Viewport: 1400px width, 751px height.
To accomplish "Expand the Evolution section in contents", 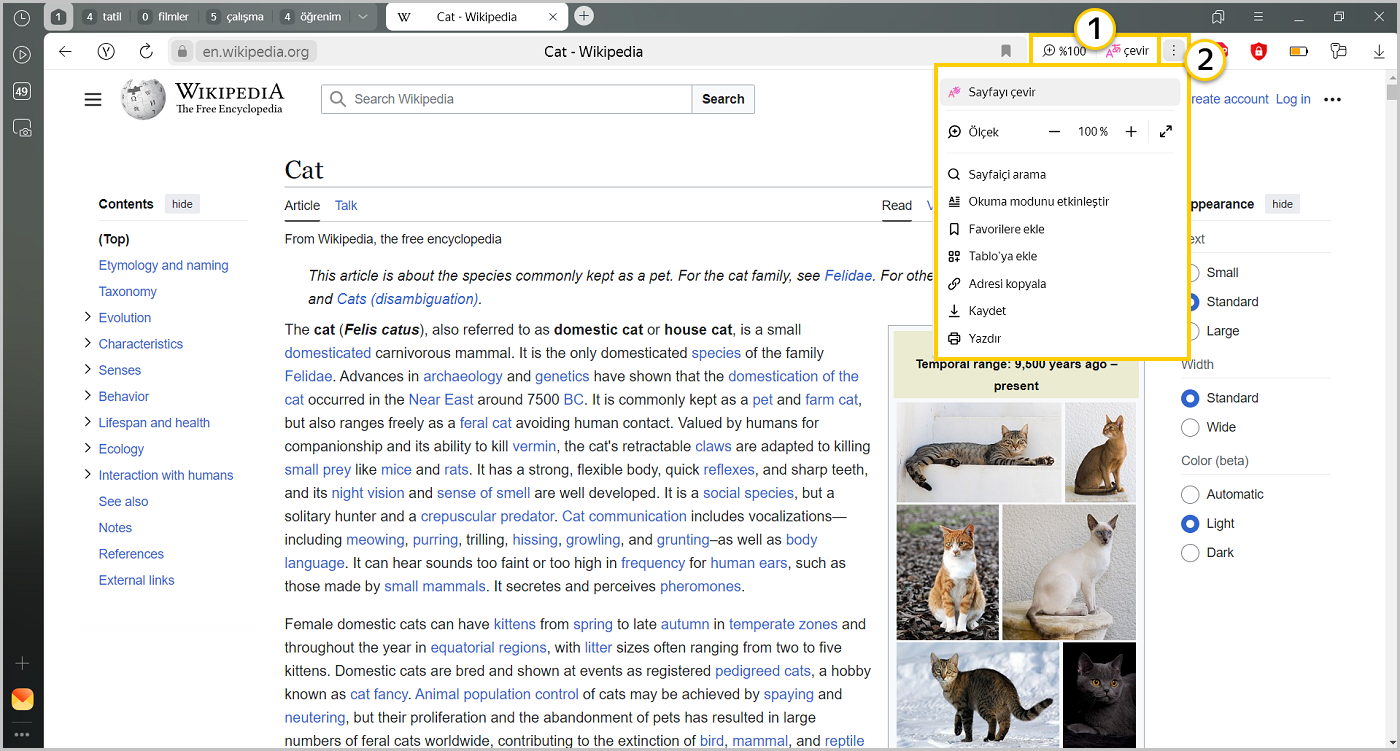I will pos(88,318).
